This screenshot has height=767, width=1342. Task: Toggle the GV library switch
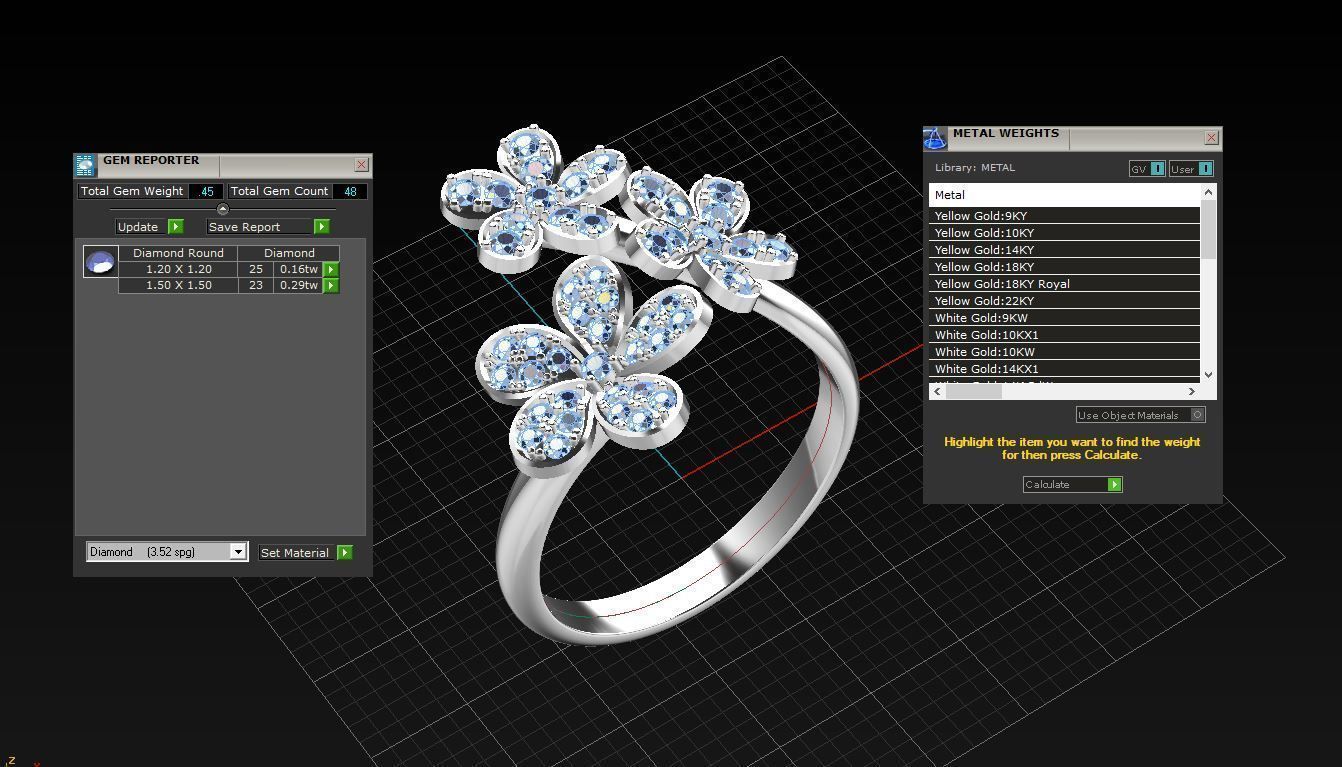click(x=1157, y=169)
